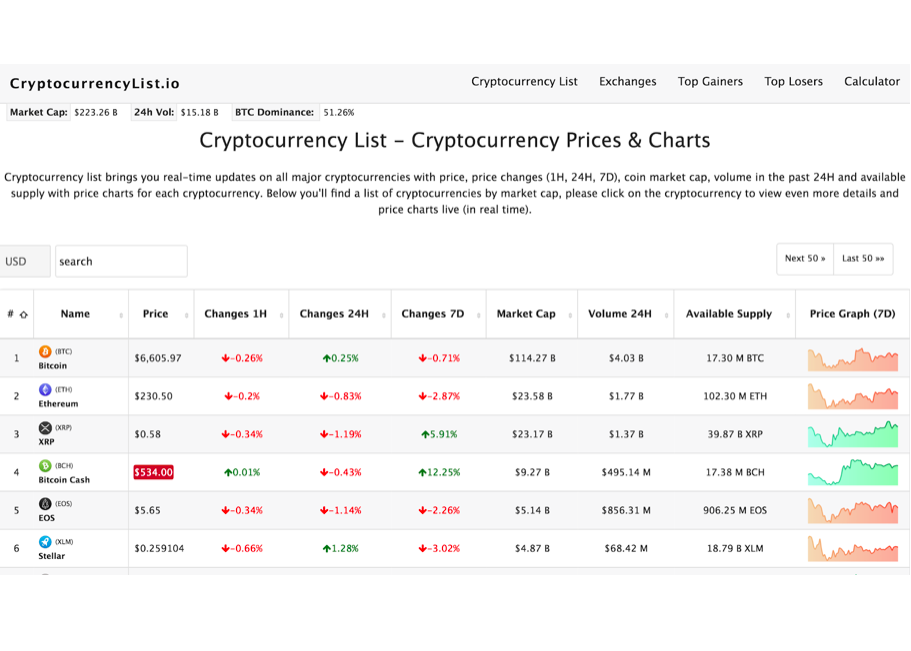Click the Next 50 button
911x651 pixels.
coord(805,259)
